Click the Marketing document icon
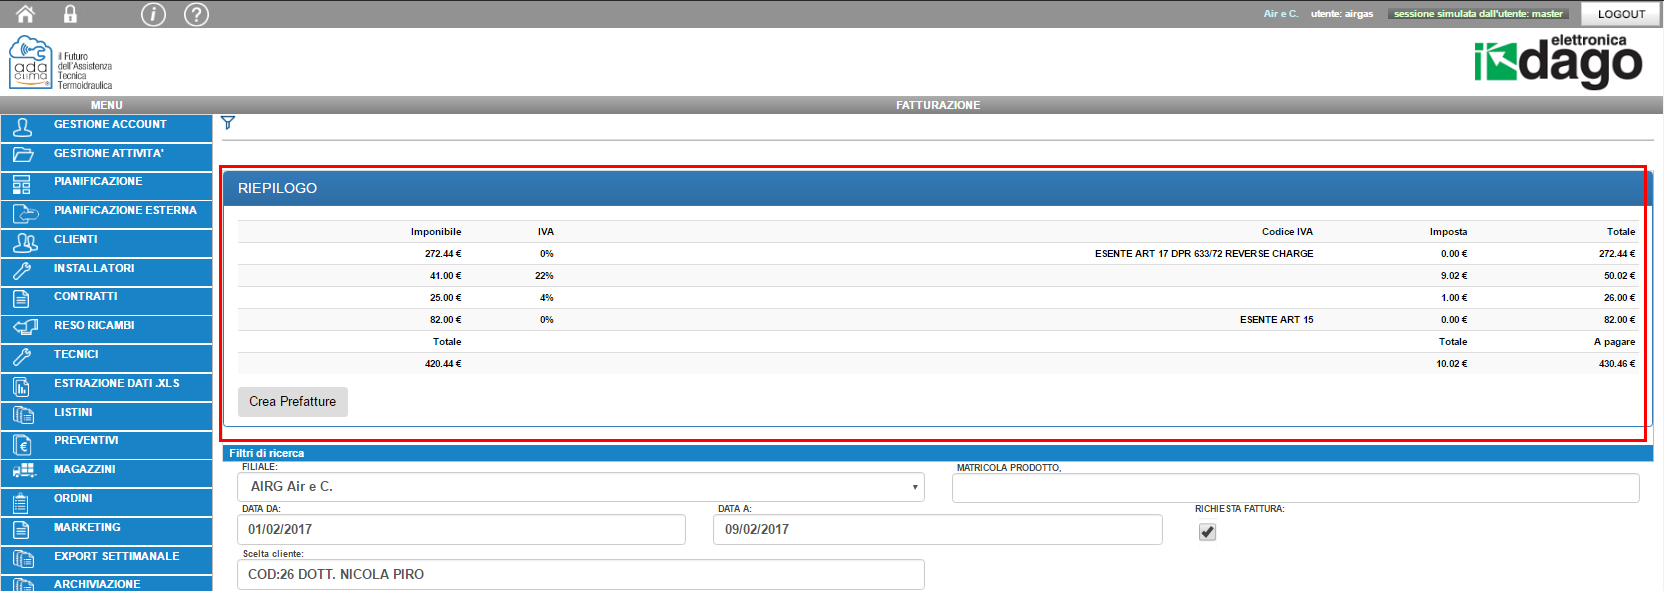 pyautogui.click(x=21, y=531)
